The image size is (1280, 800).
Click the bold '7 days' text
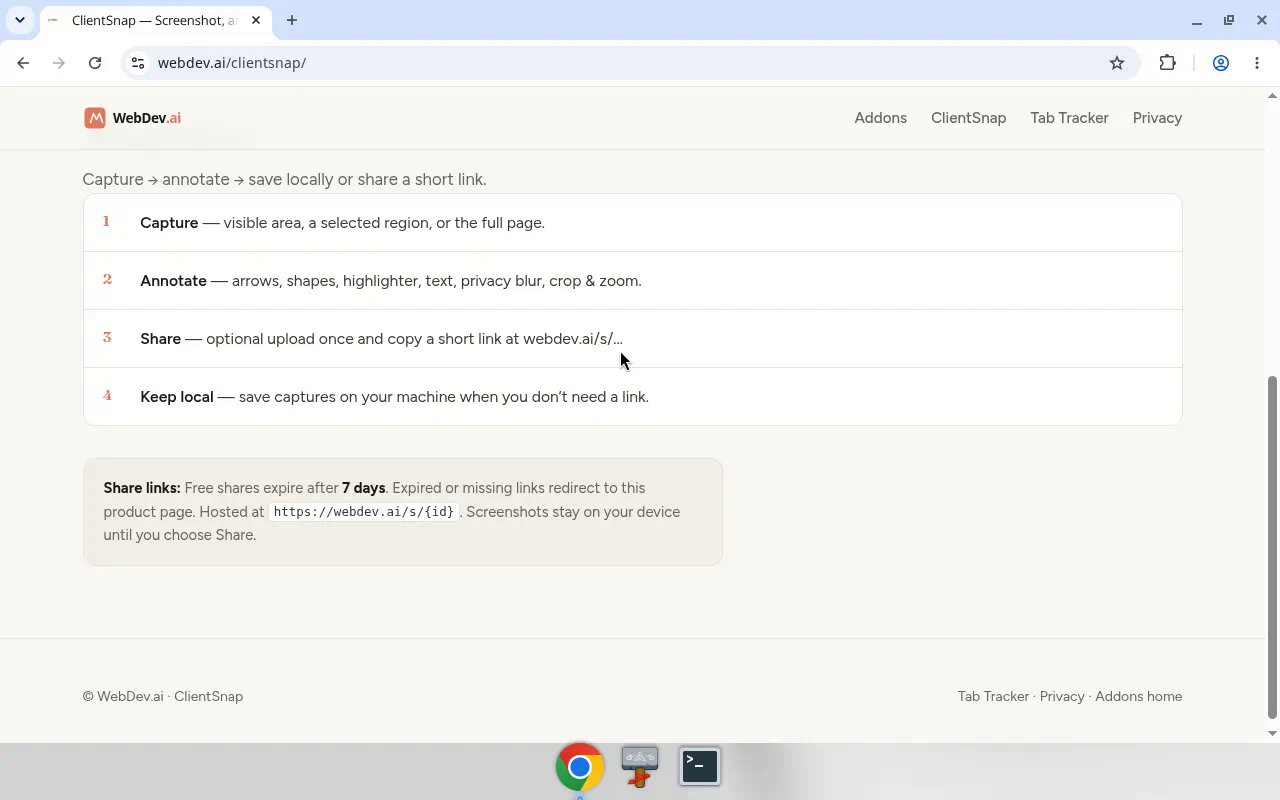click(363, 488)
